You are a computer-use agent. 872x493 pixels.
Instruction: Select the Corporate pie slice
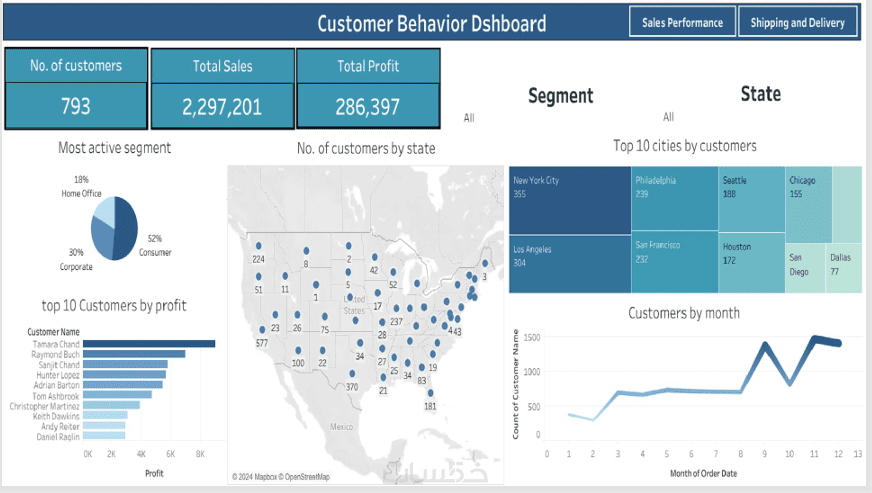point(102,240)
